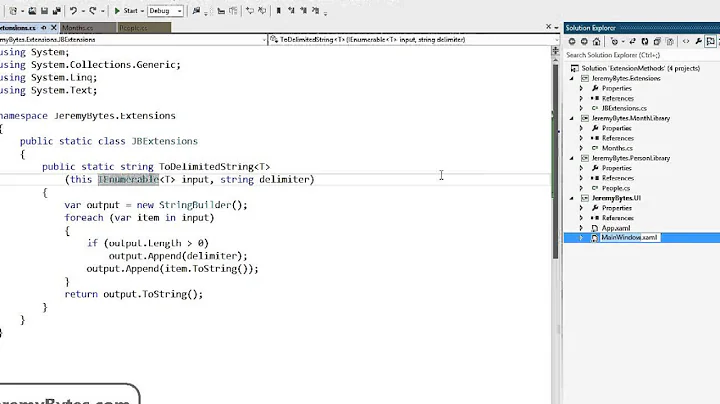Click the Search Solution Explorer field
The image size is (720, 404).
[x=642, y=55]
